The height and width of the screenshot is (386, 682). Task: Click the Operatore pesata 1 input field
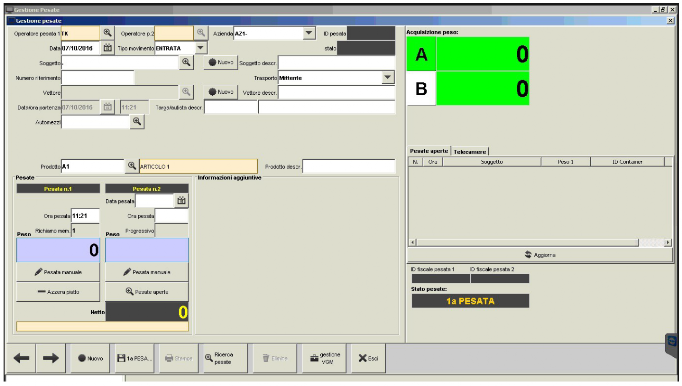[x=80, y=33]
